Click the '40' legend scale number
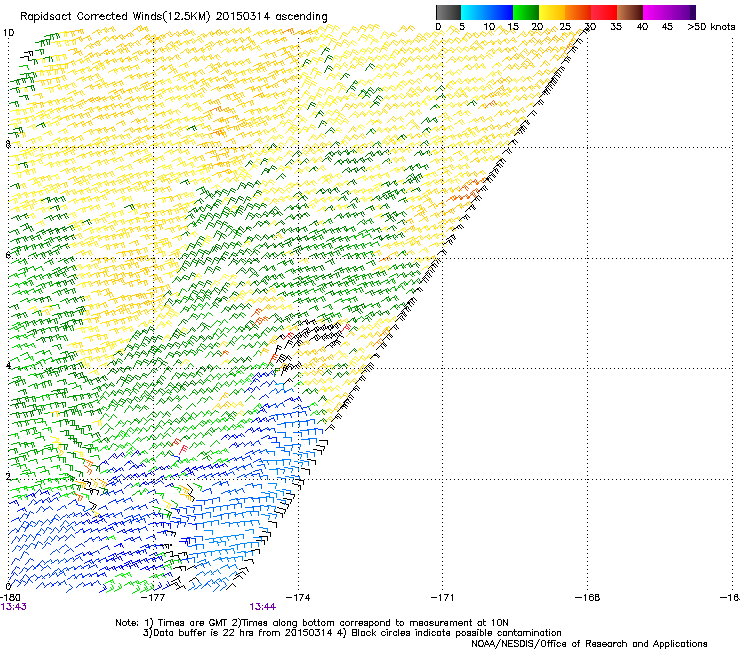Viewport: 740px width, 650px height. (x=642, y=27)
